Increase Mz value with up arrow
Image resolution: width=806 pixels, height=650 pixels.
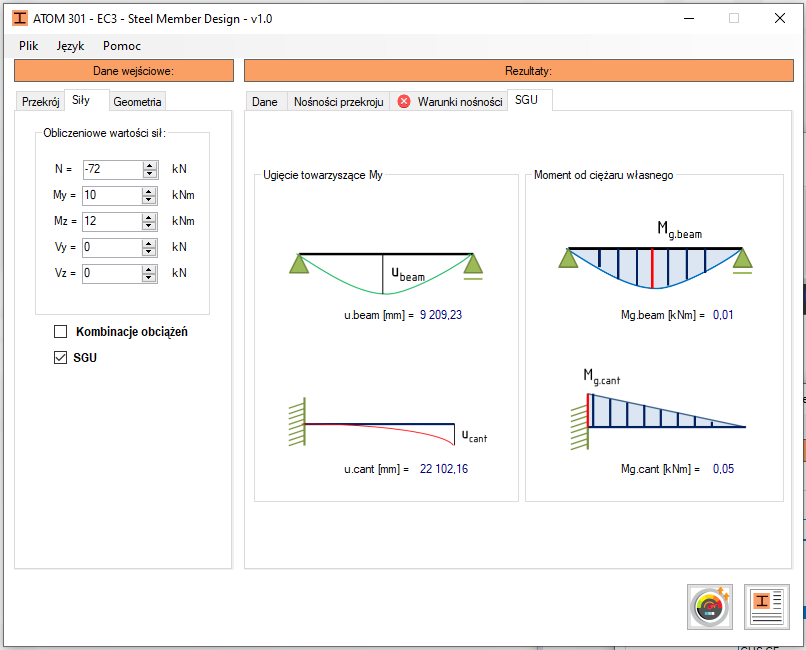click(149, 217)
